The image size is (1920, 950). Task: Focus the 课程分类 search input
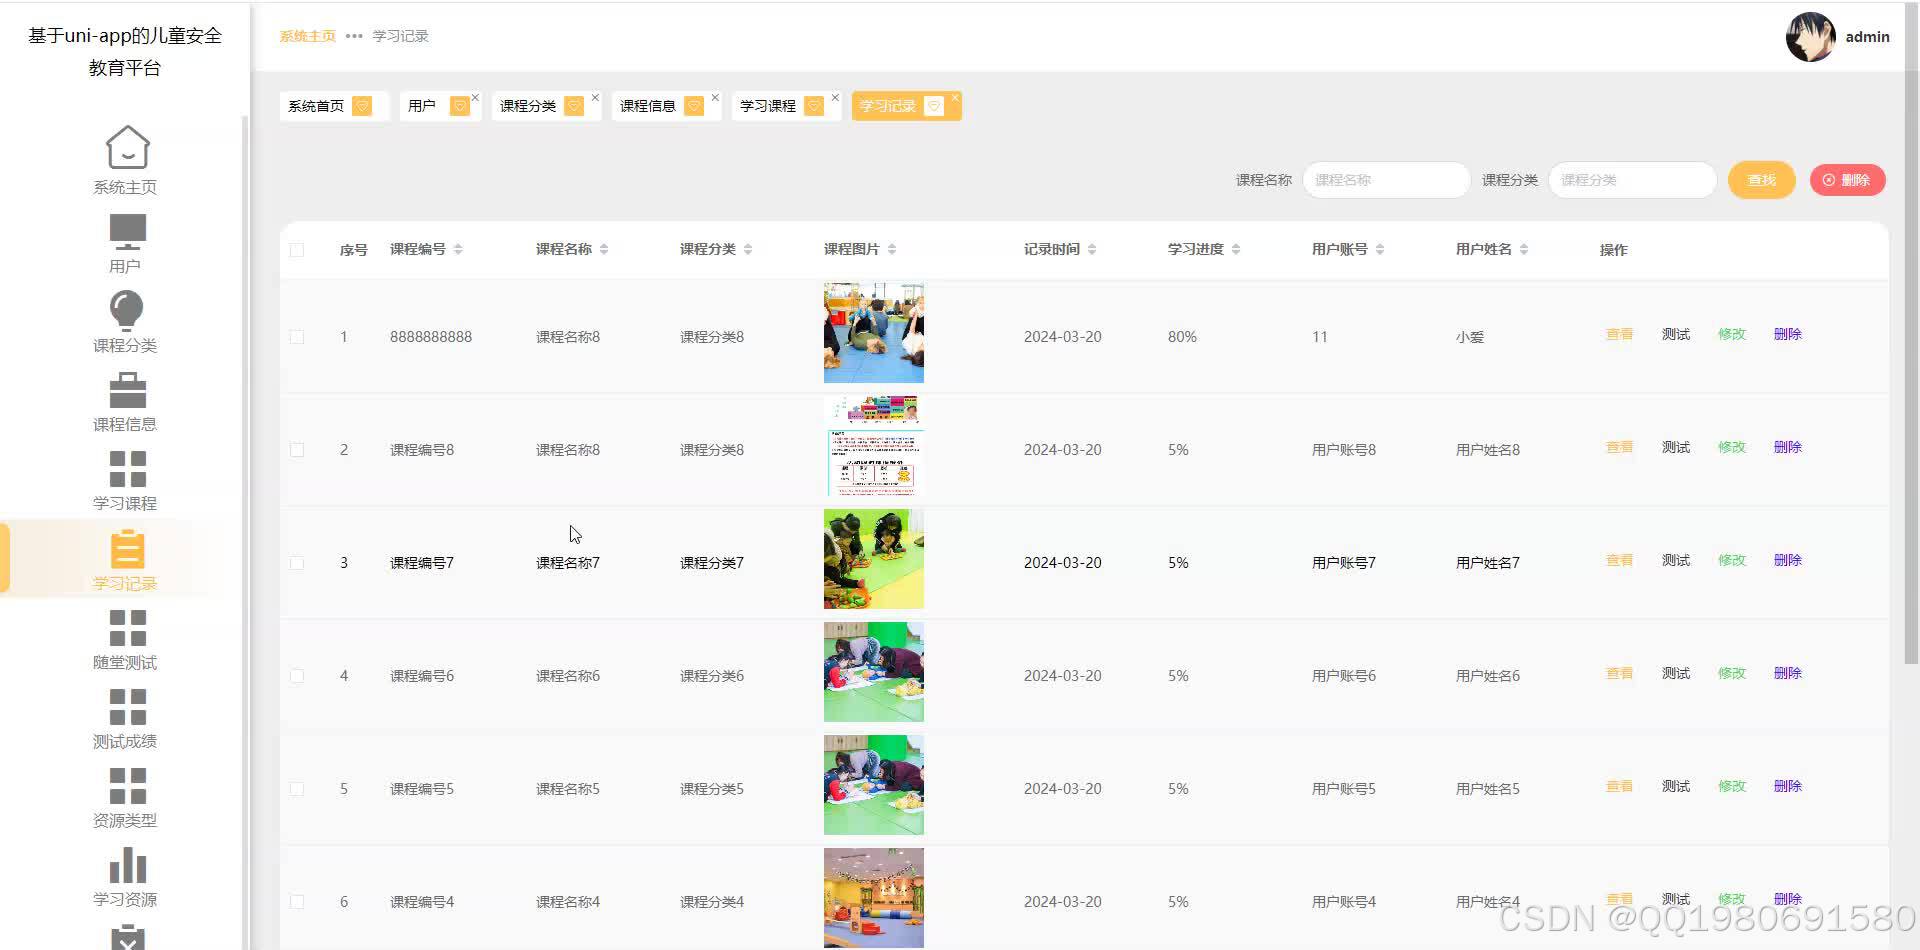point(1632,180)
